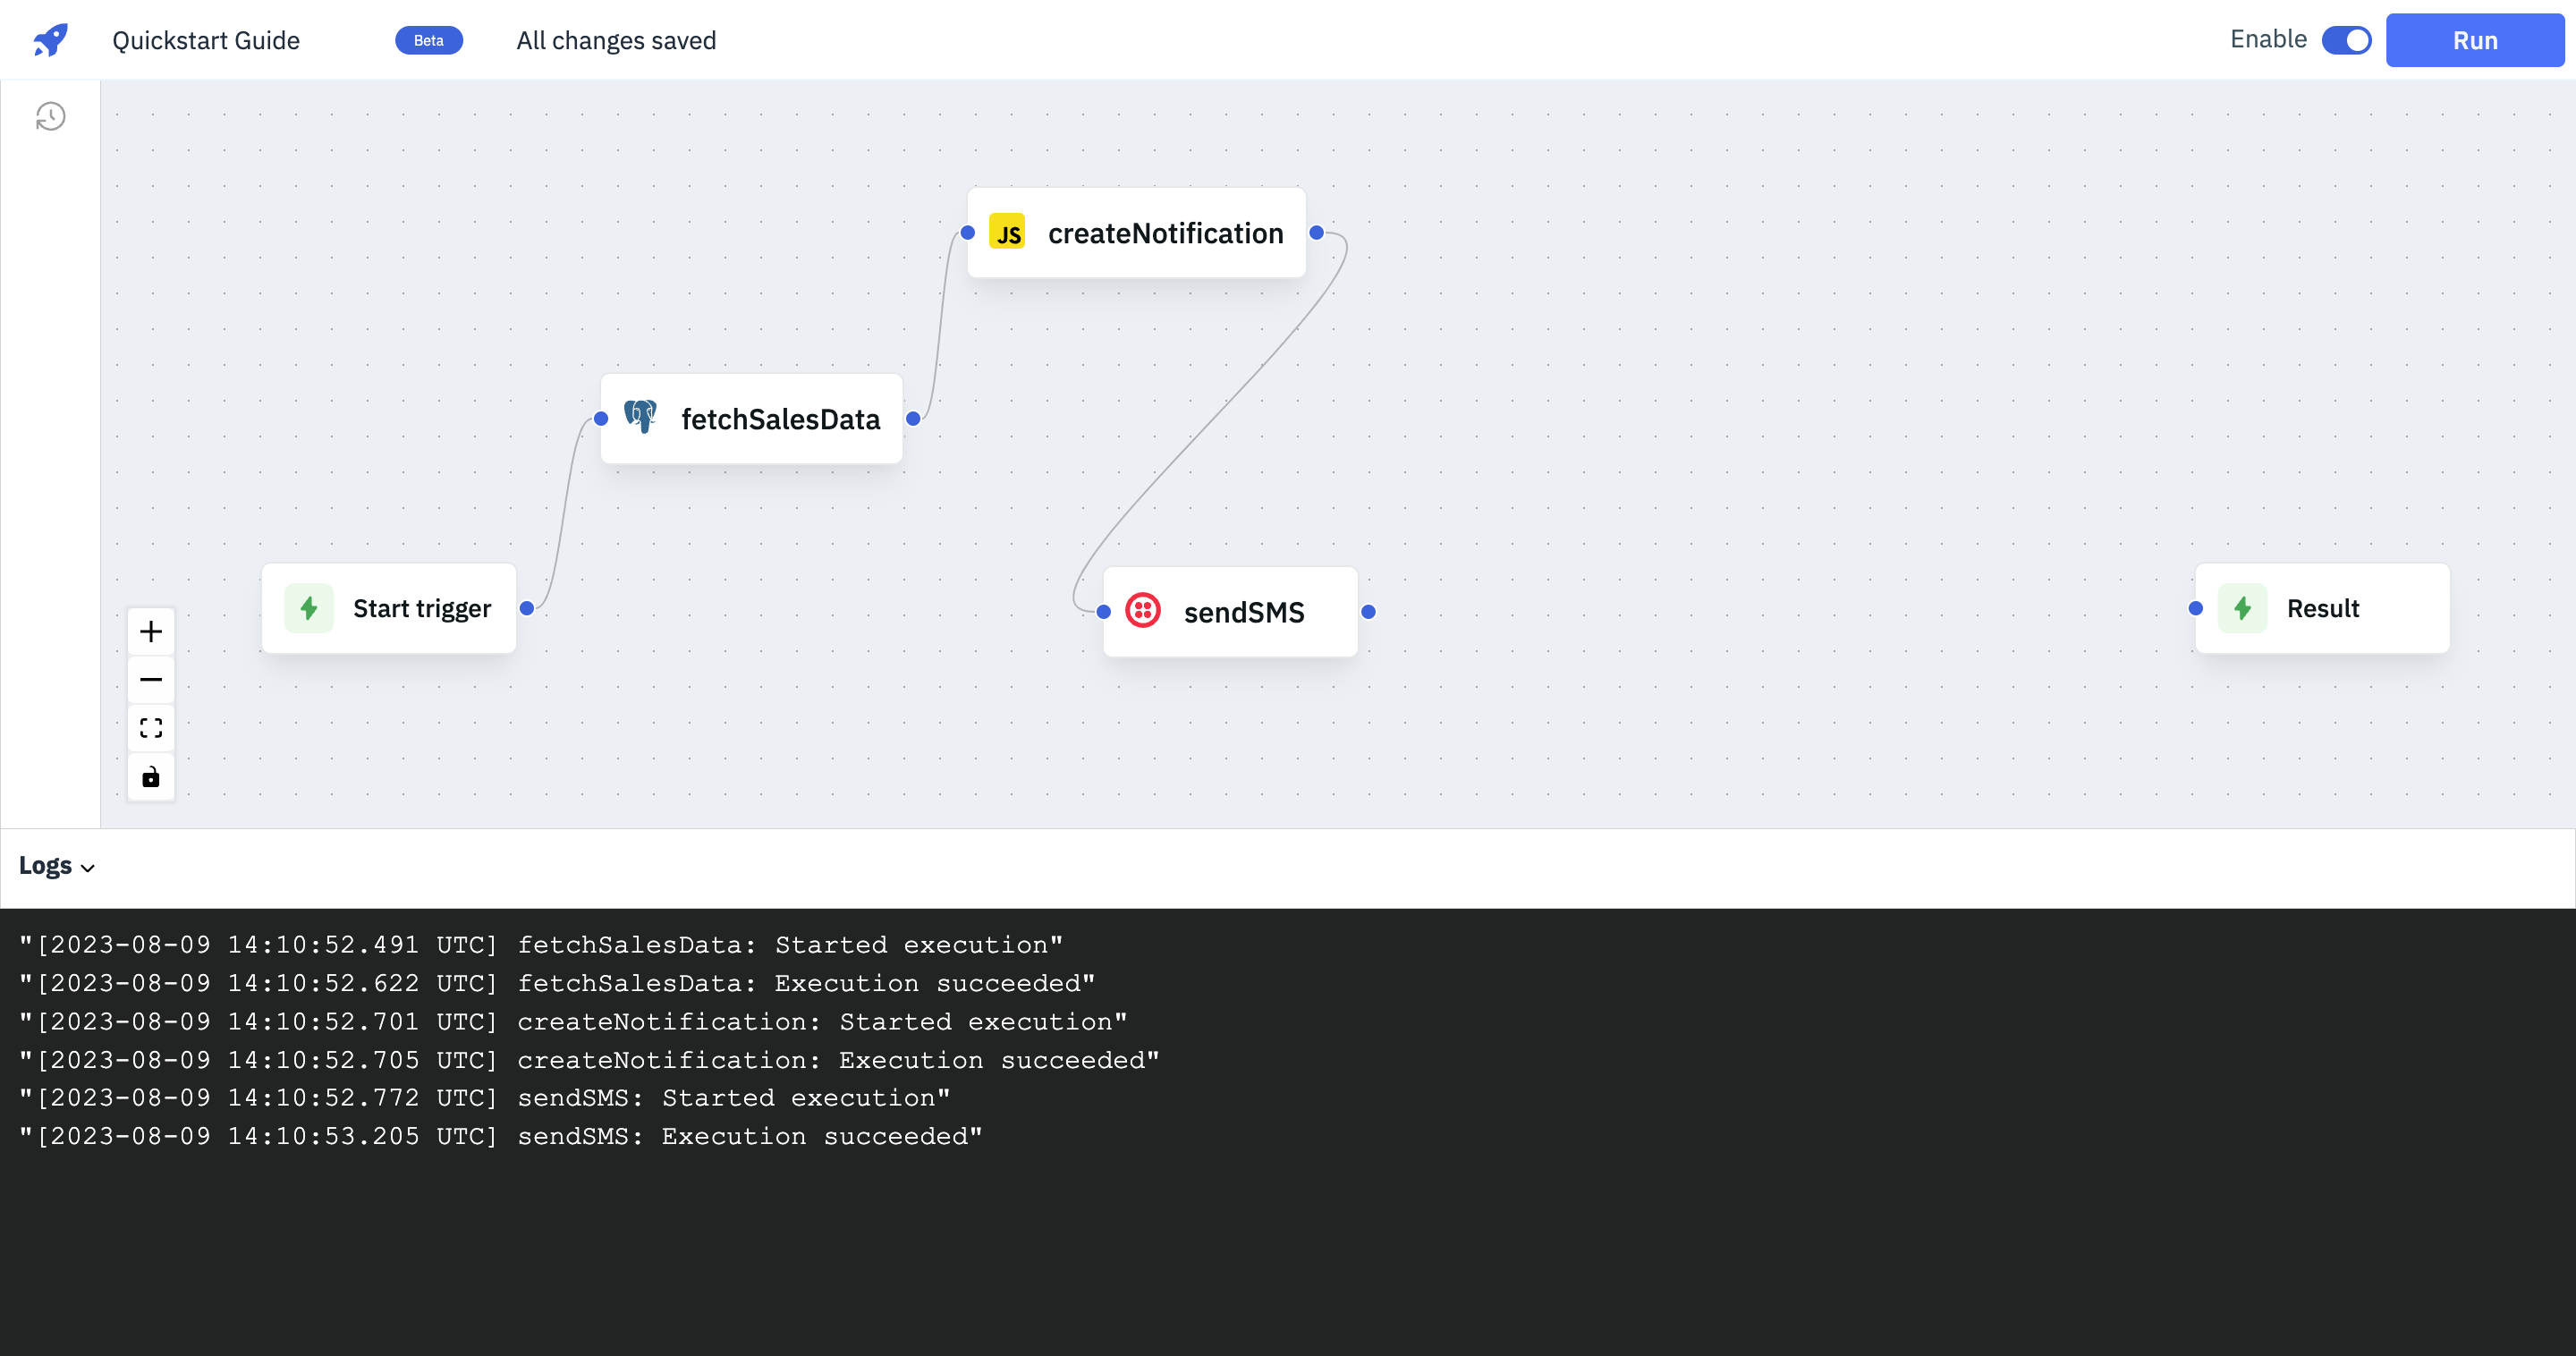
Task: Click the Beta badge
Action: [x=428, y=40]
